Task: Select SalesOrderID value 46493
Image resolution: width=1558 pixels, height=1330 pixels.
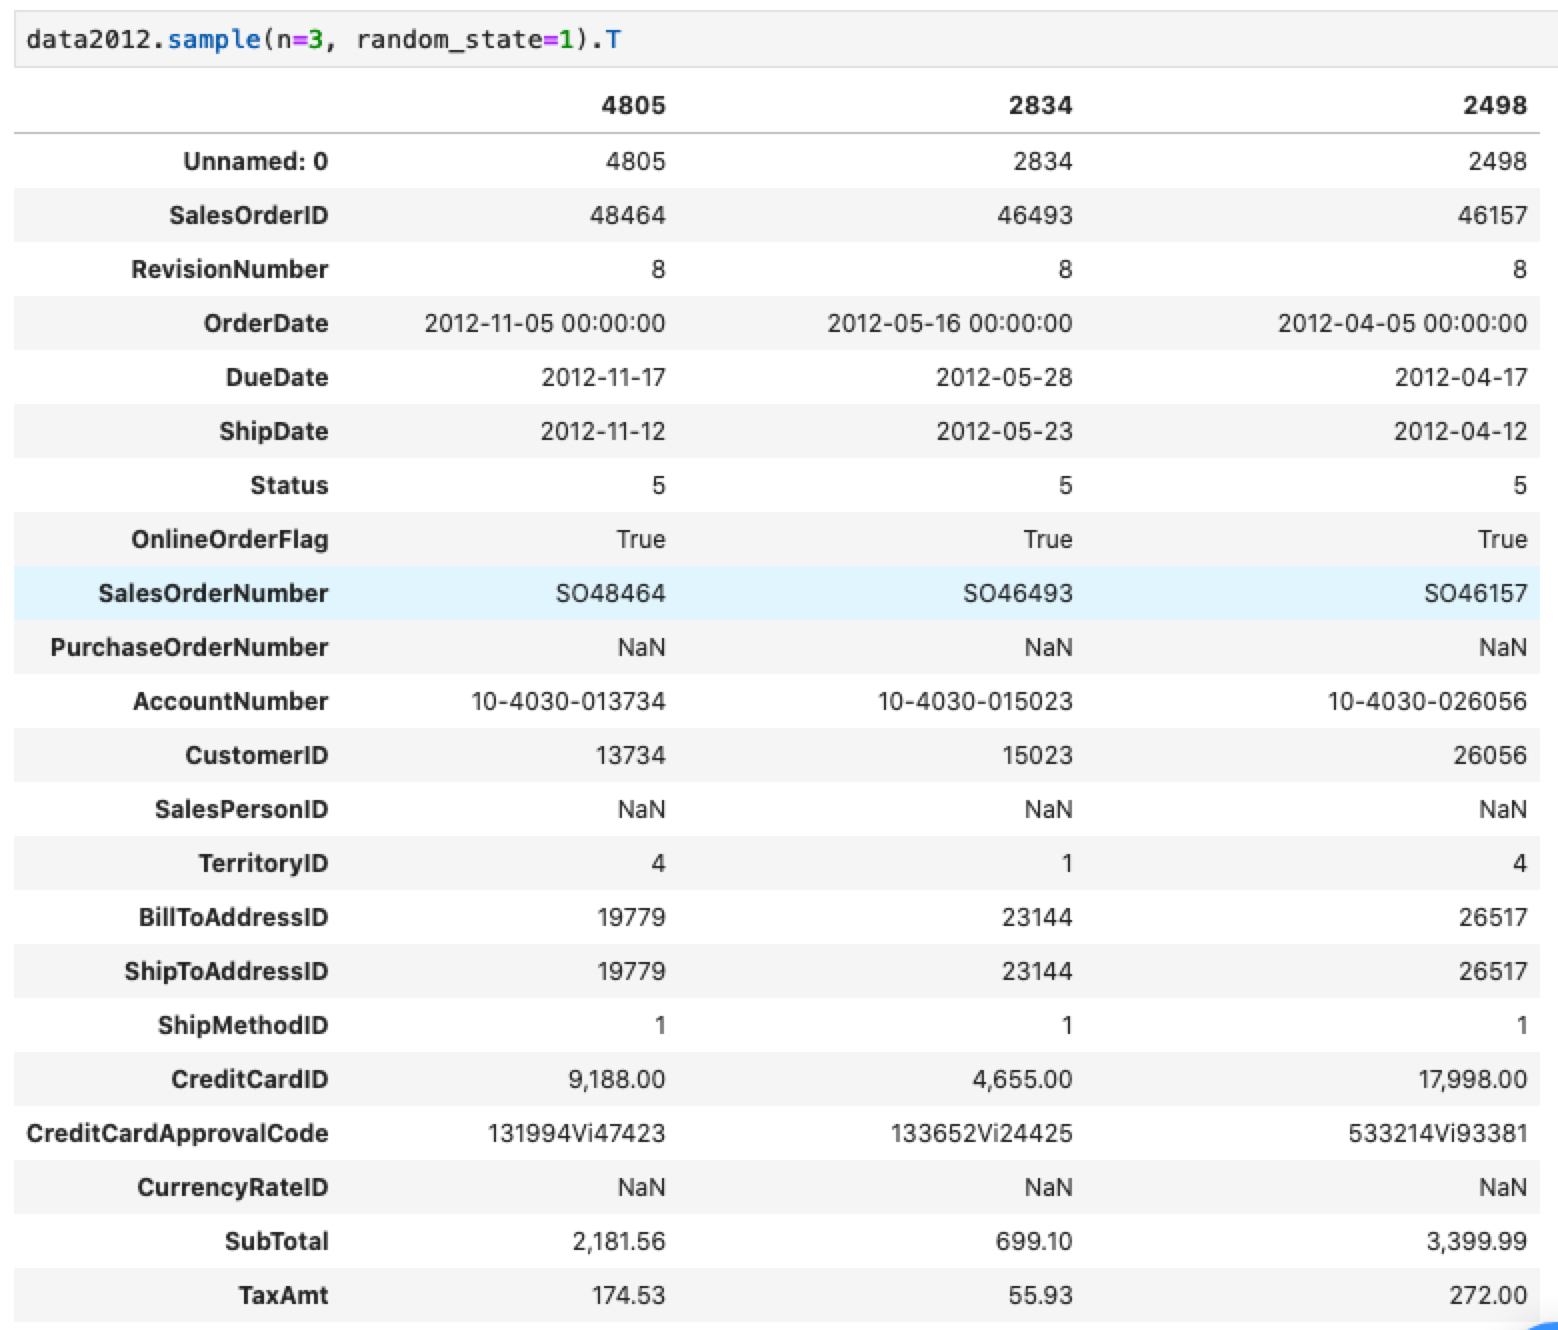Action: [1034, 216]
